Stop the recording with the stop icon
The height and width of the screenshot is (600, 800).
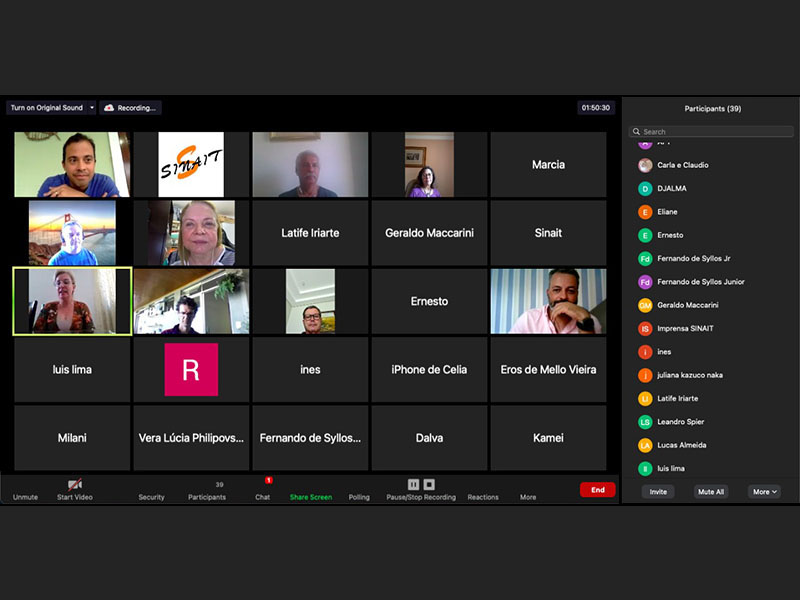pyautogui.click(x=429, y=484)
